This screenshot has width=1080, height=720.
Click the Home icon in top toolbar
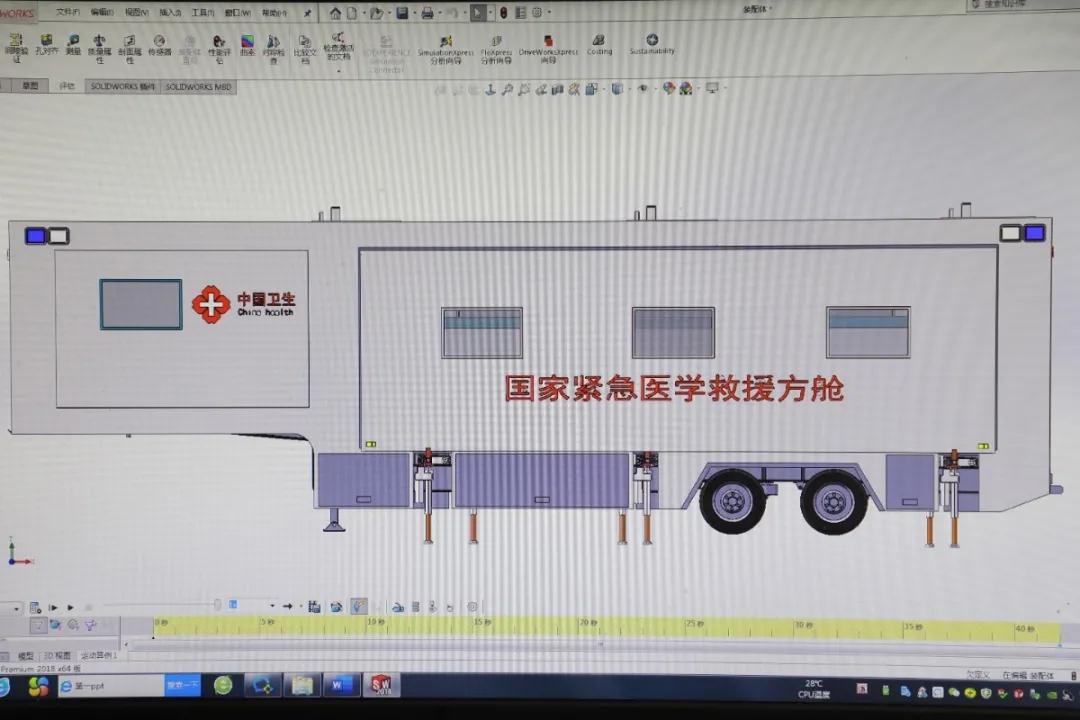[336, 13]
